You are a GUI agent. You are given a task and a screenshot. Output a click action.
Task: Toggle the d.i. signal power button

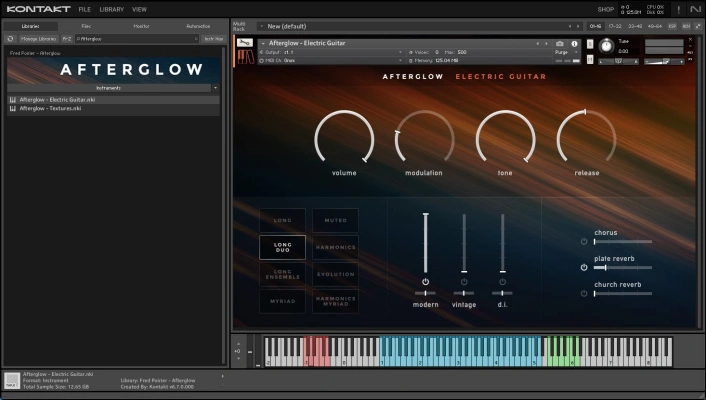502,282
